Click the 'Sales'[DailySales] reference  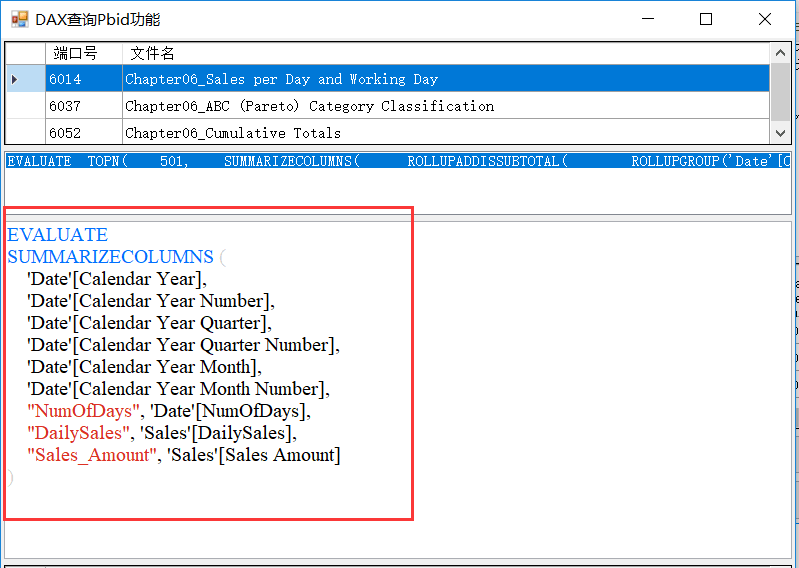217,433
